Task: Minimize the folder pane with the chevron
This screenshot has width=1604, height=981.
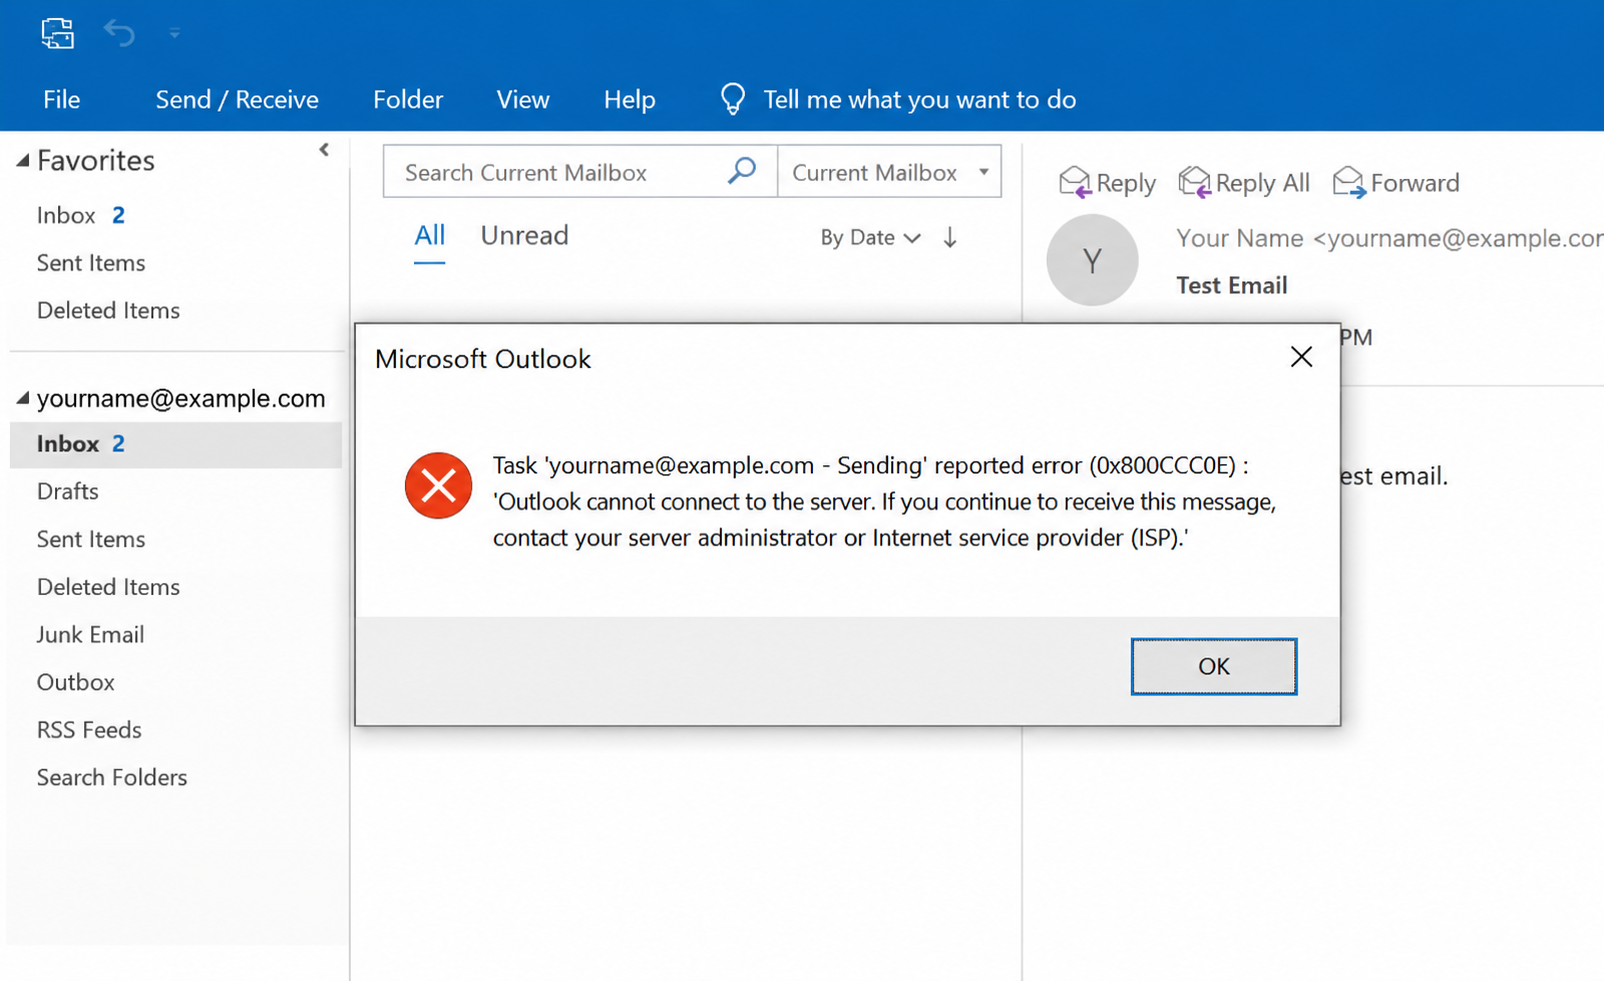Action: point(324,150)
